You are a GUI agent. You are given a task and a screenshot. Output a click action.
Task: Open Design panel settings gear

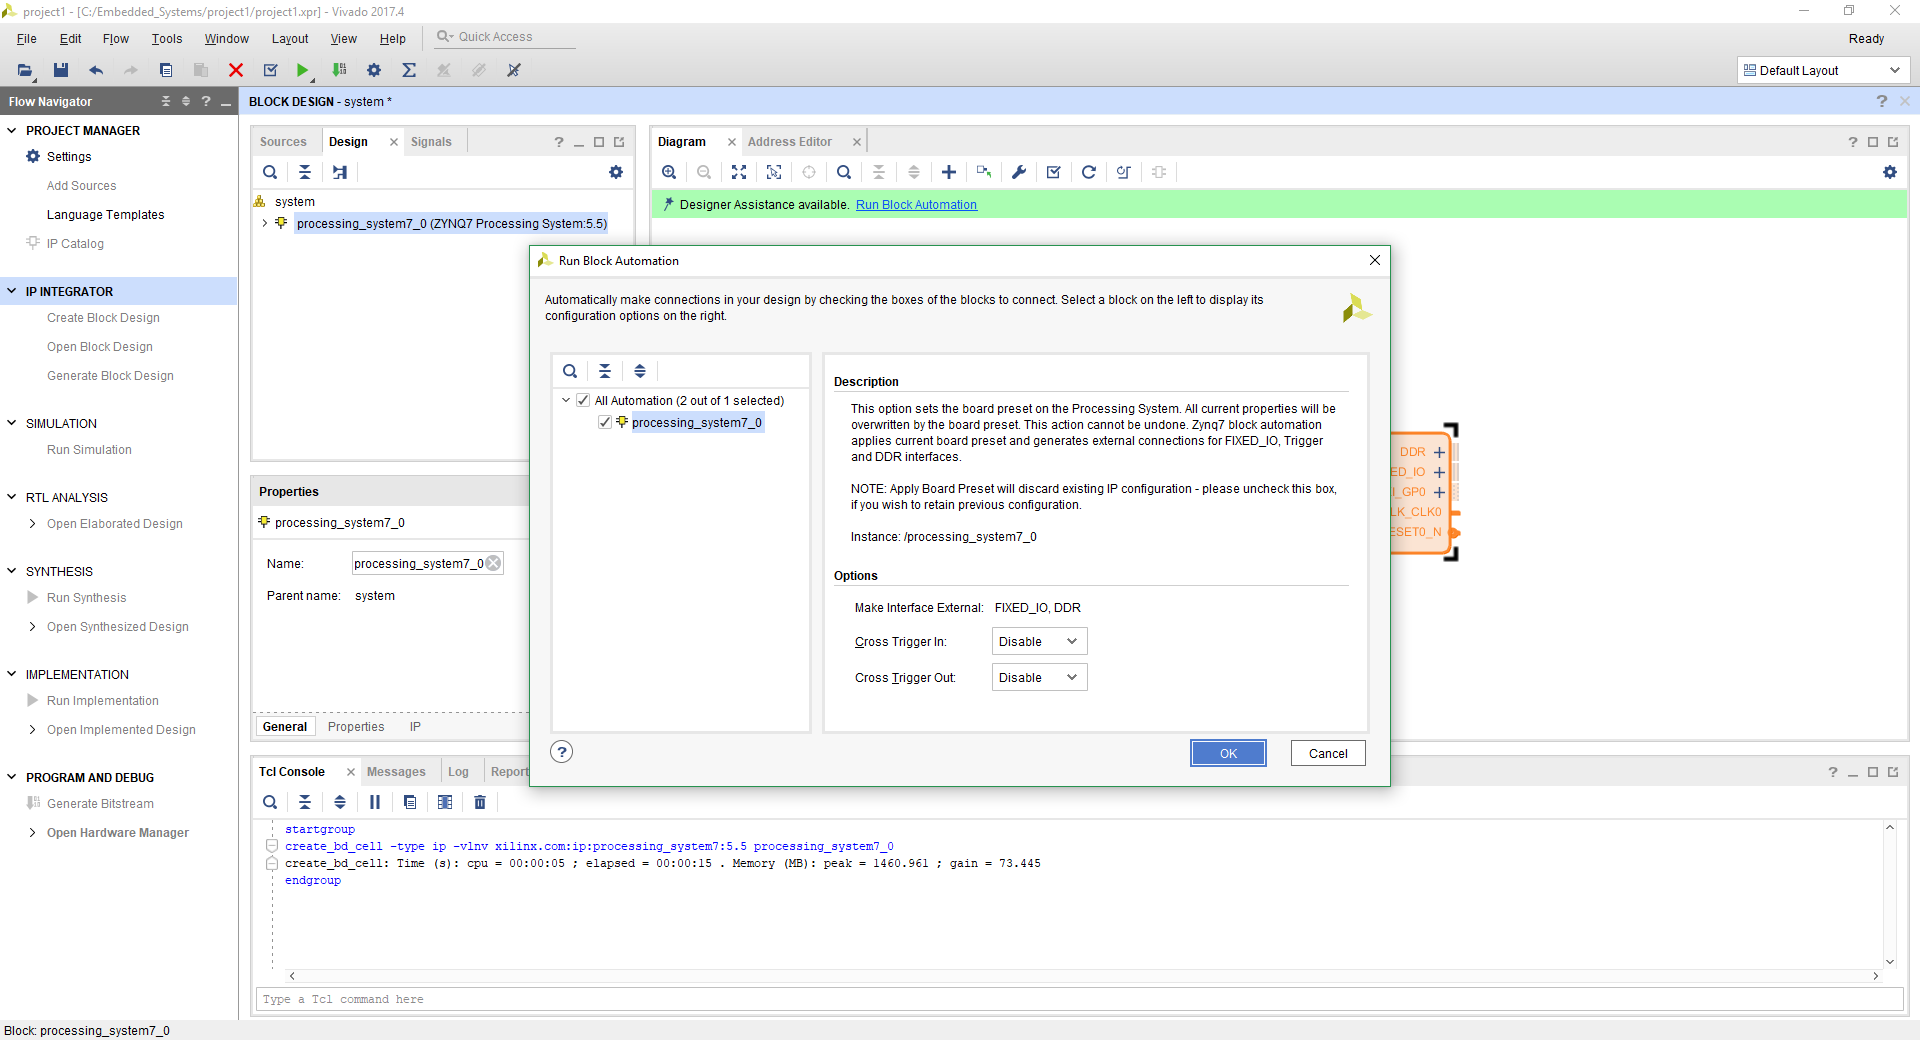pos(616,172)
